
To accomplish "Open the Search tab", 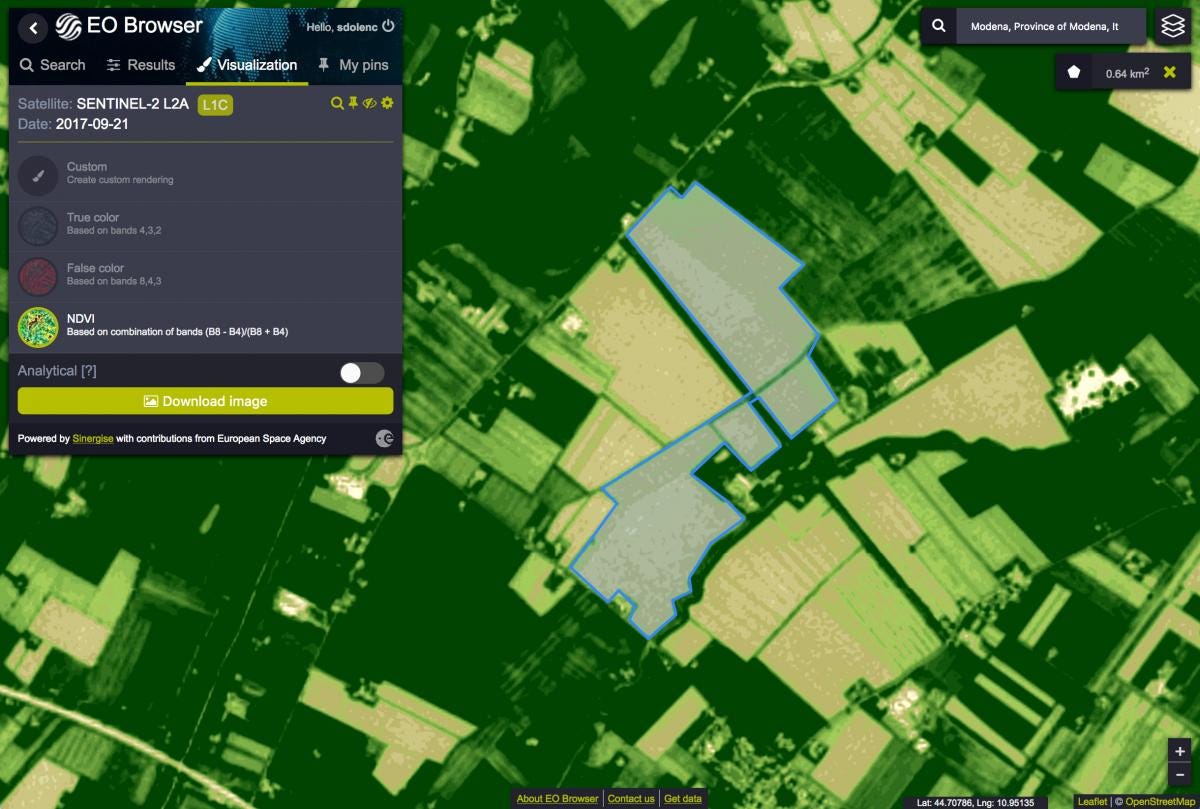I will (53, 65).
